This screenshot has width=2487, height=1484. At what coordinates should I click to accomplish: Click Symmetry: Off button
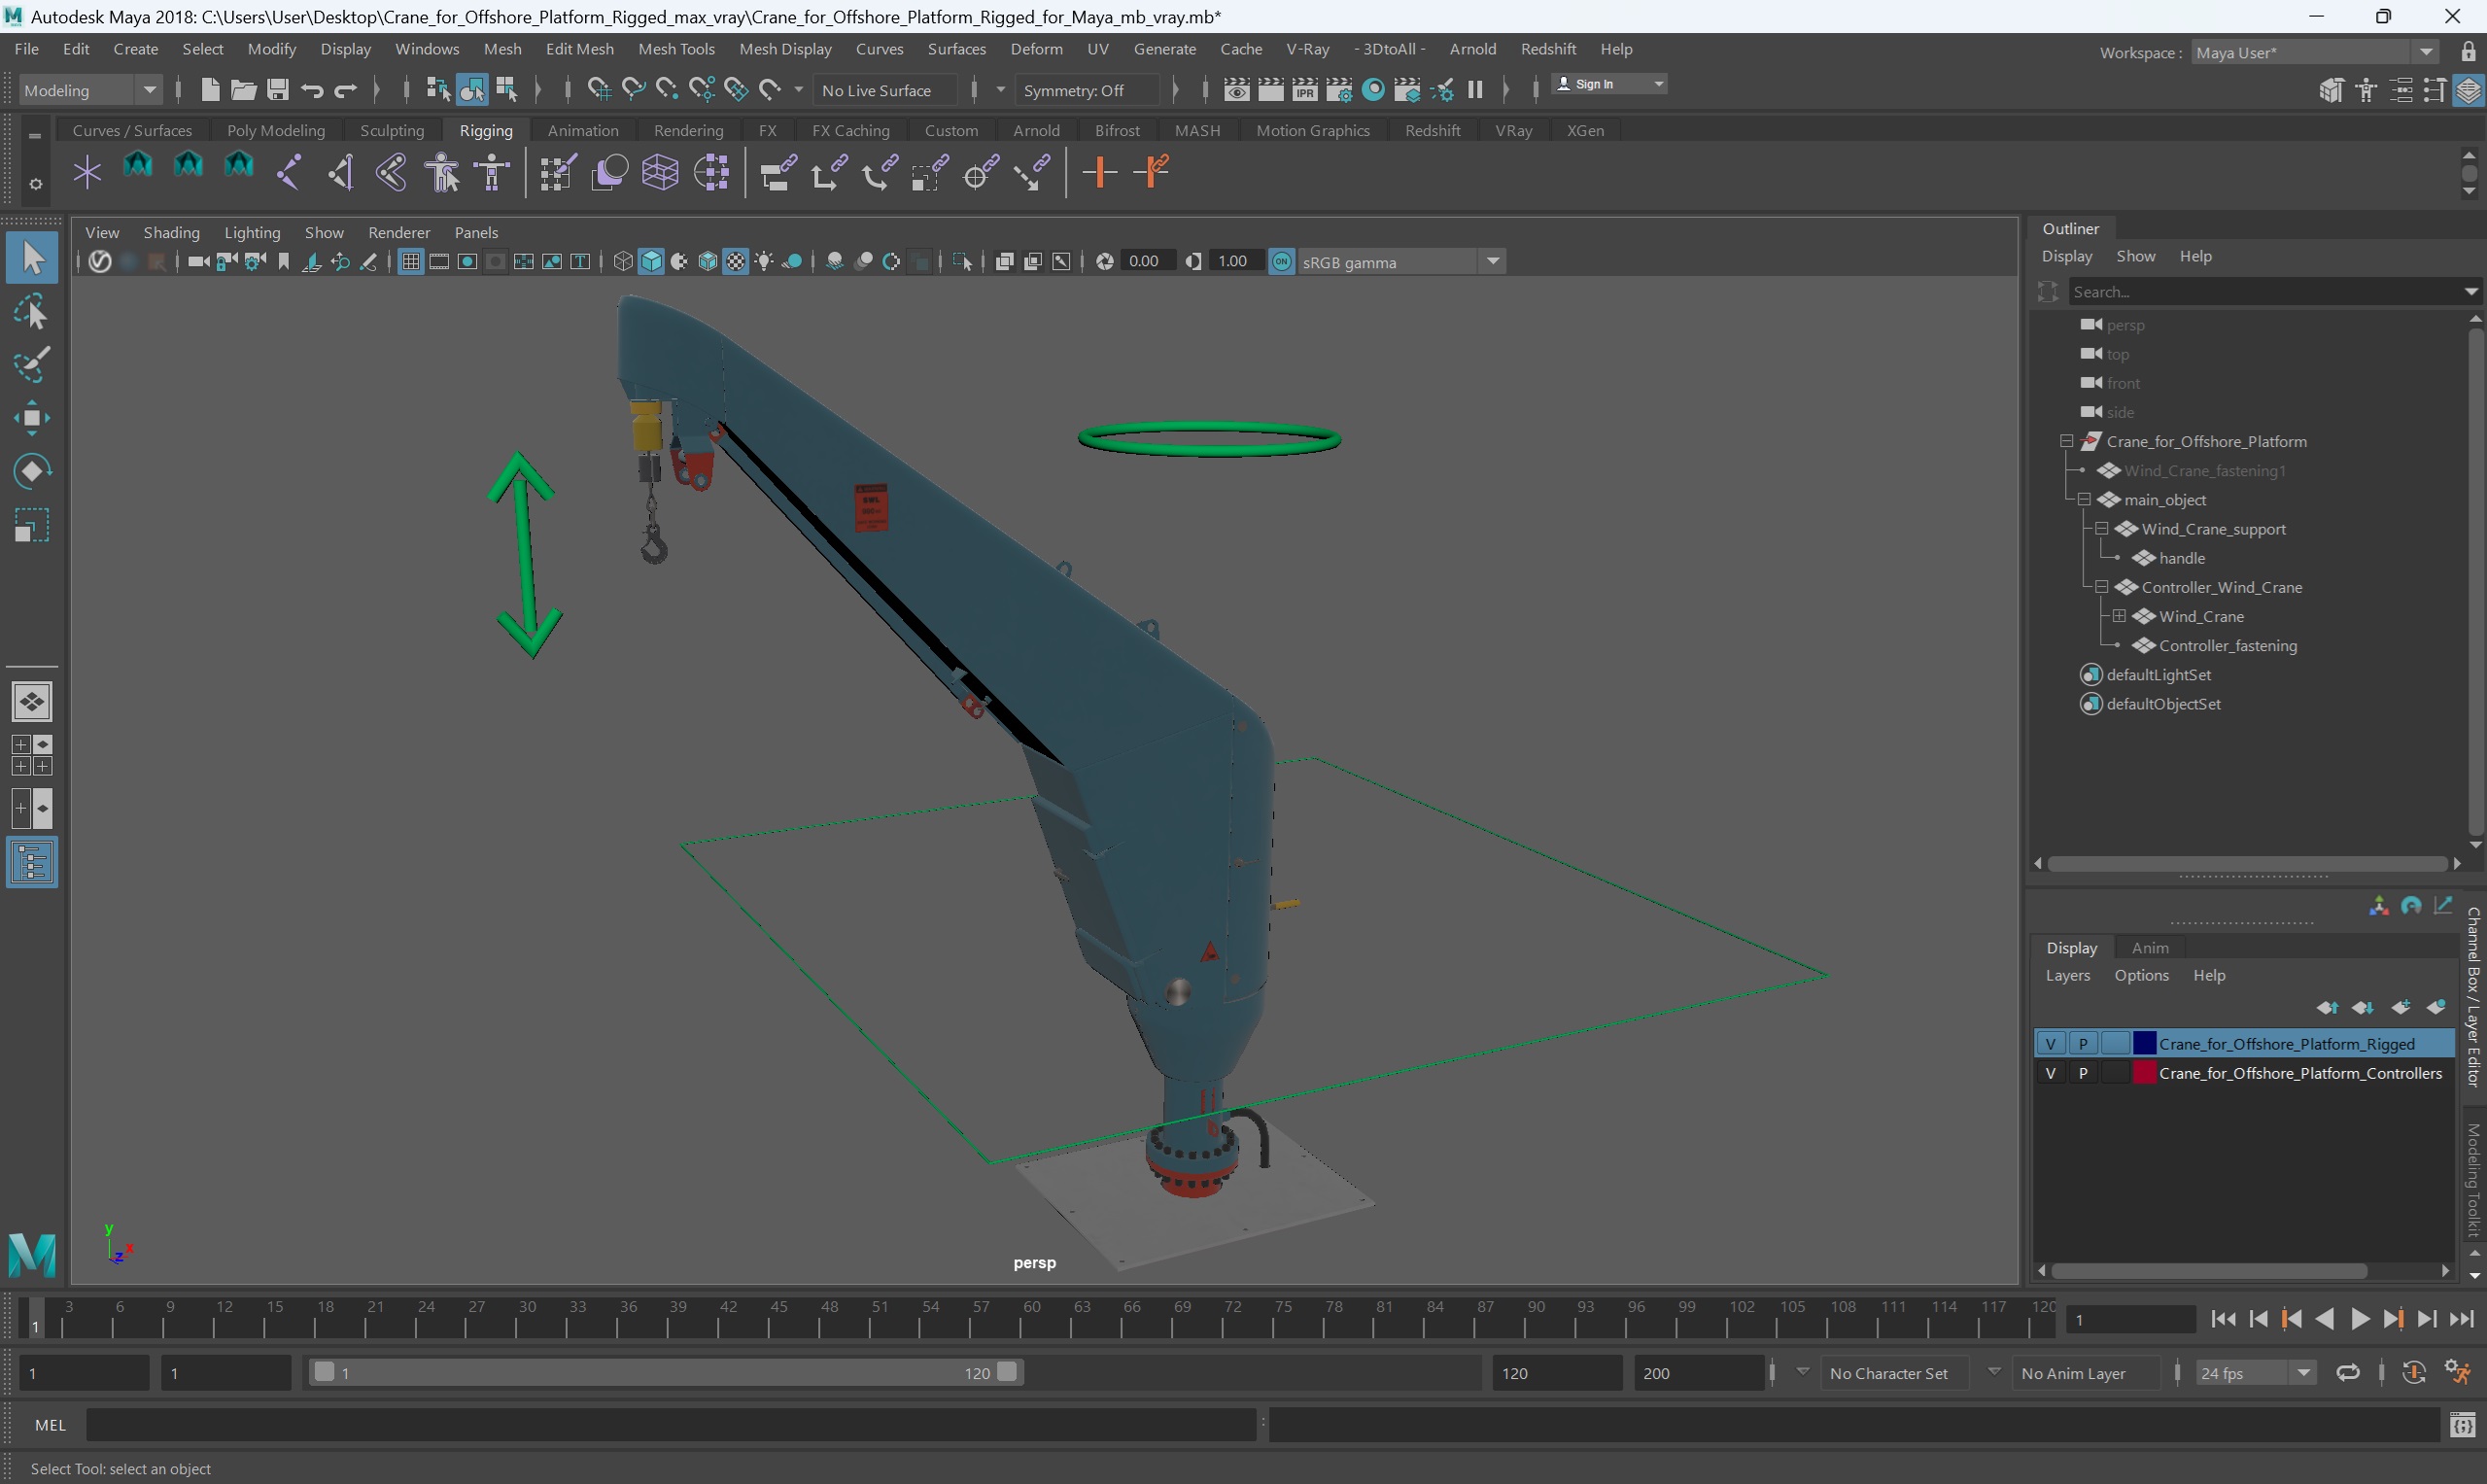tap(1086, 90)
